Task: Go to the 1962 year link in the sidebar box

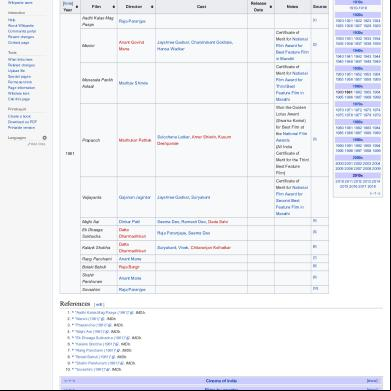Action: click(x=358, y=92)
